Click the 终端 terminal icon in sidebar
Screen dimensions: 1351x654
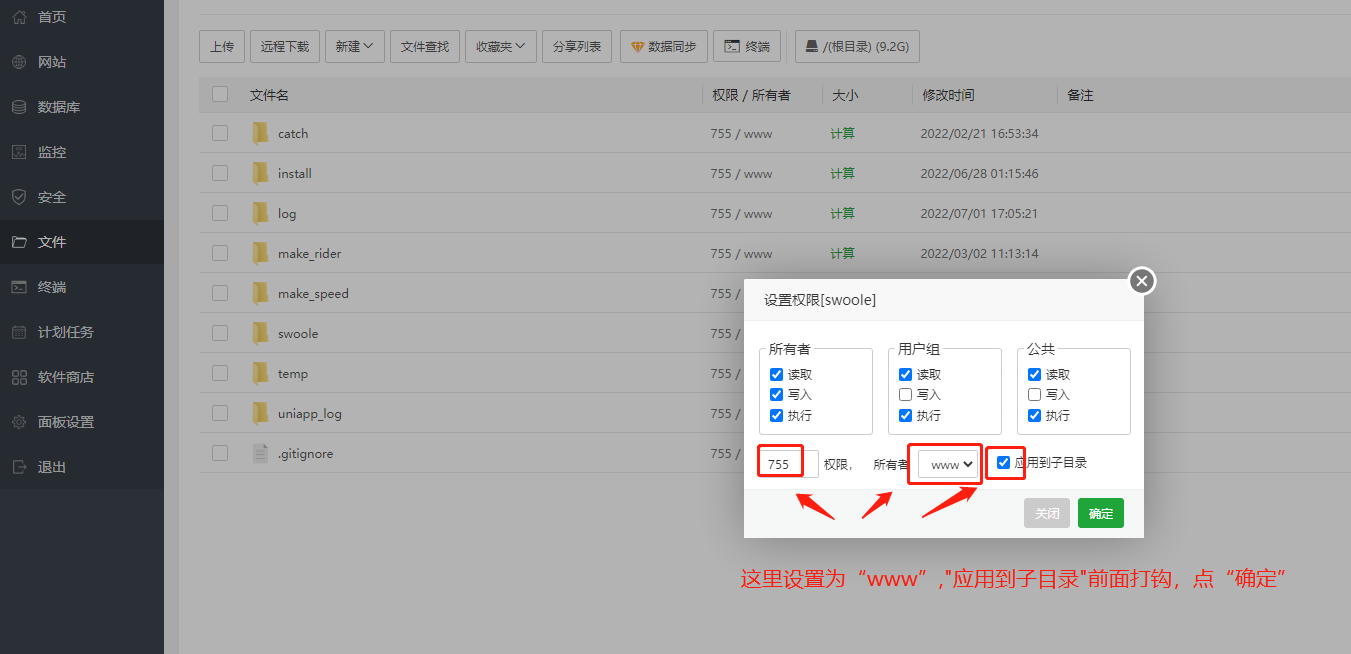tap(19, 287)
